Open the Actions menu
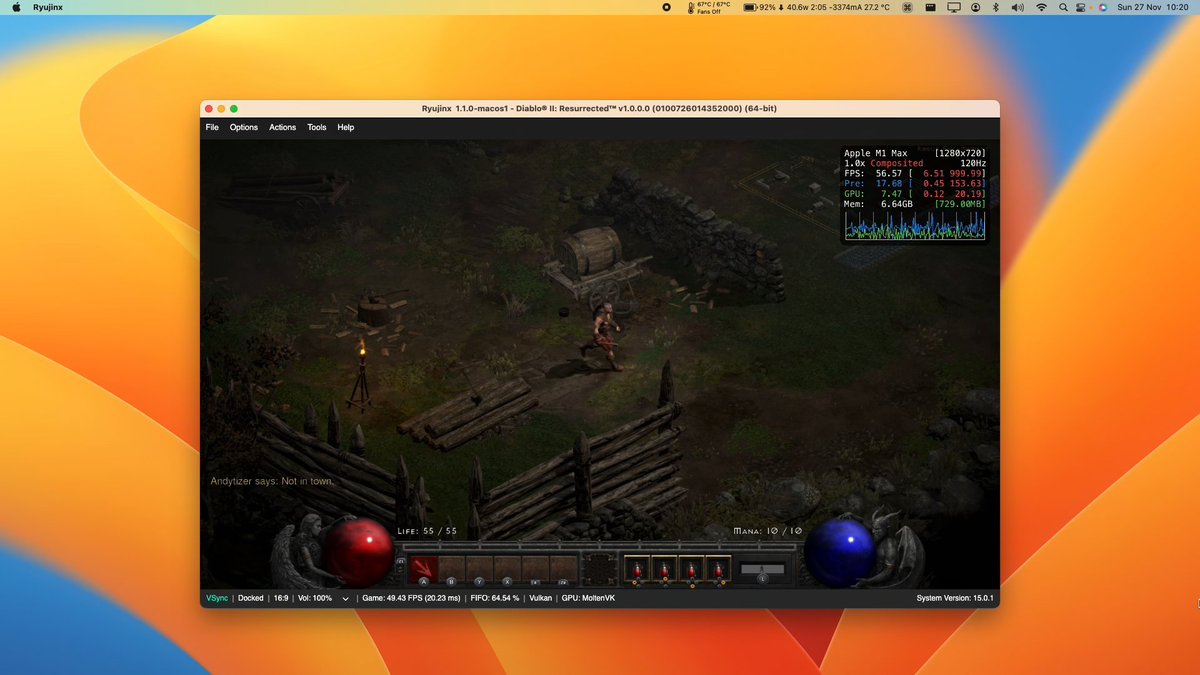This screenshot has width=1200, height=675. pos(283,127)
